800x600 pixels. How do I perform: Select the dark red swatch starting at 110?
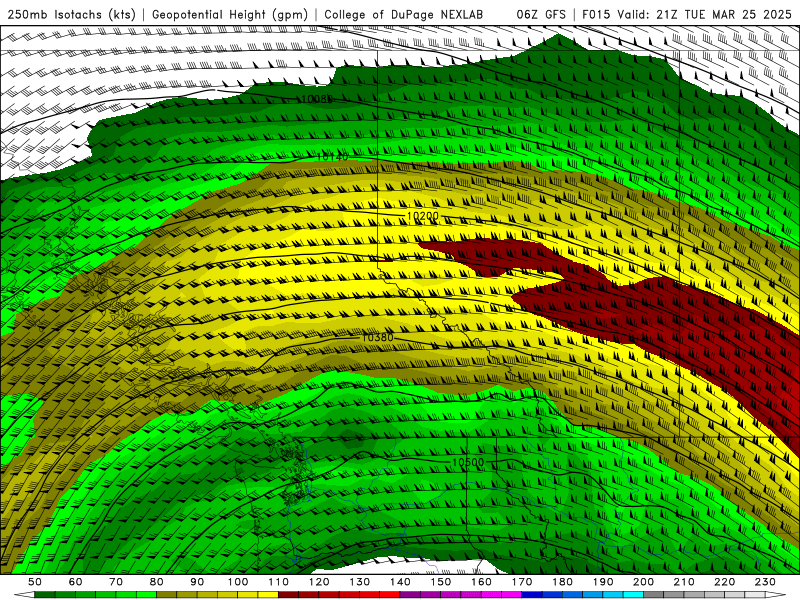pyautogui.click(x=289, y=595)
